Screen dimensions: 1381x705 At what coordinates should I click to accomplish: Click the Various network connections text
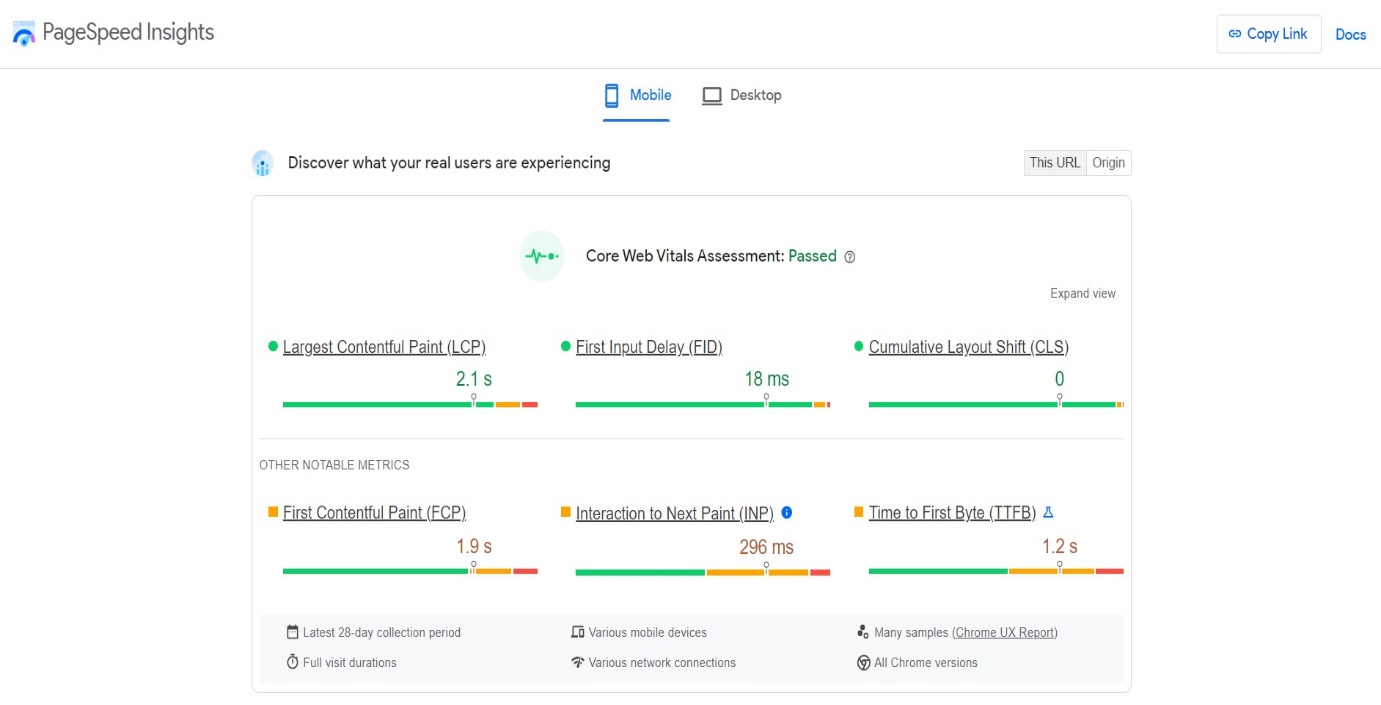click(x=662, y=663)
